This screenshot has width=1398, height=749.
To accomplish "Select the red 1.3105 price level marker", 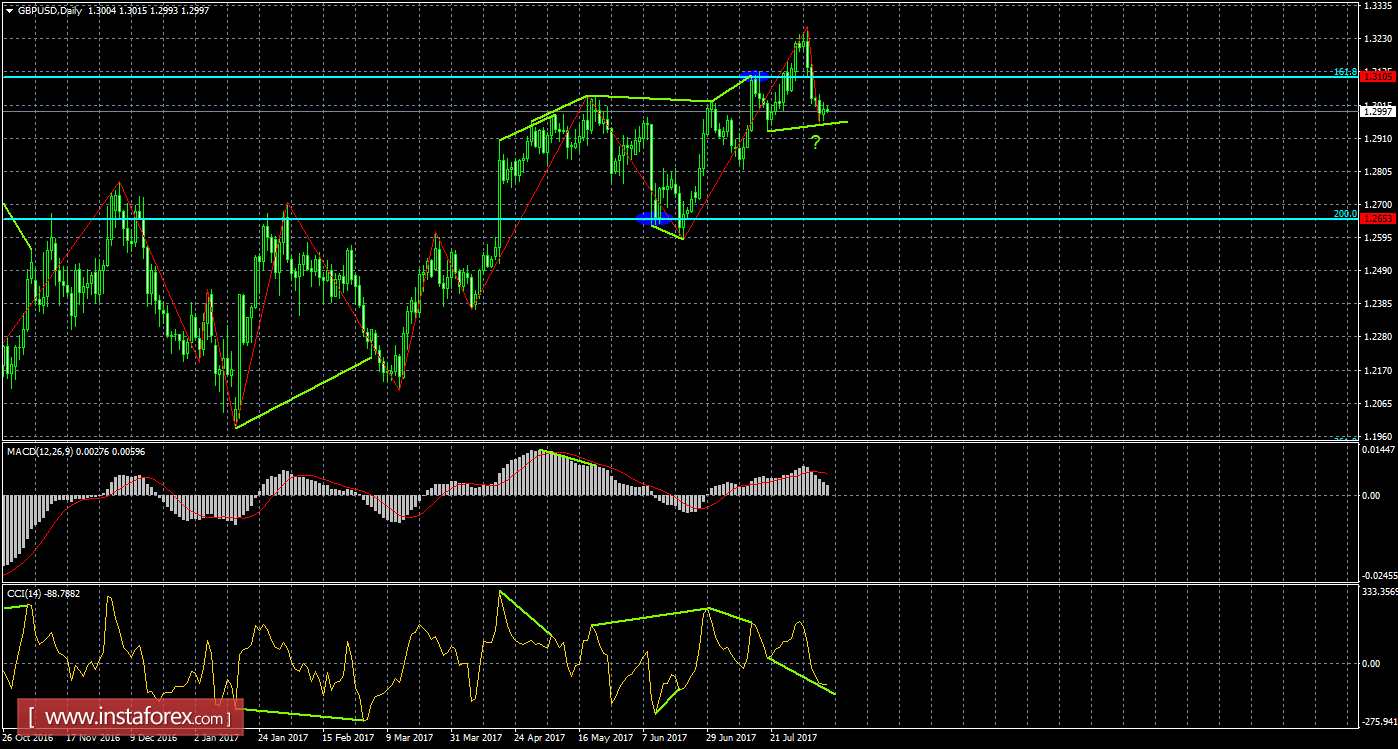I will click(x=1378, y=76).
